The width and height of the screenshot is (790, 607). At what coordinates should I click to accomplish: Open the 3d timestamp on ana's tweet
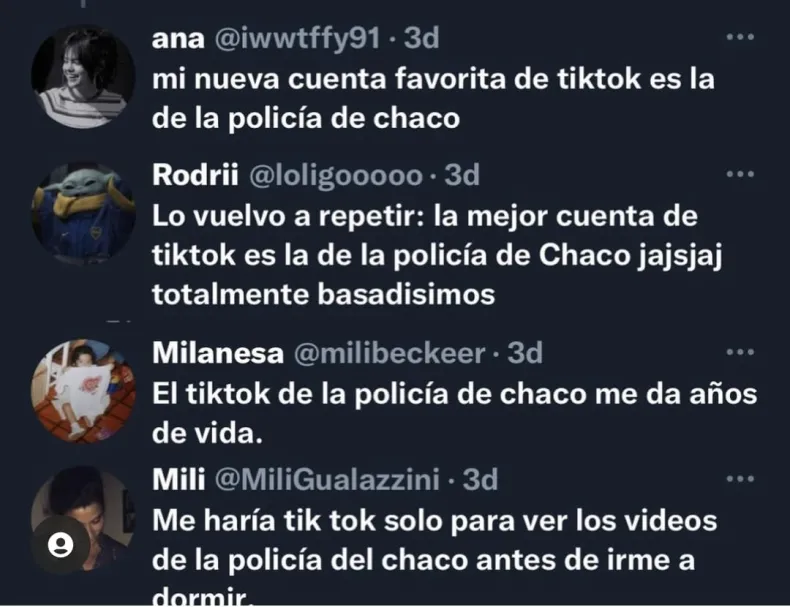422,38
